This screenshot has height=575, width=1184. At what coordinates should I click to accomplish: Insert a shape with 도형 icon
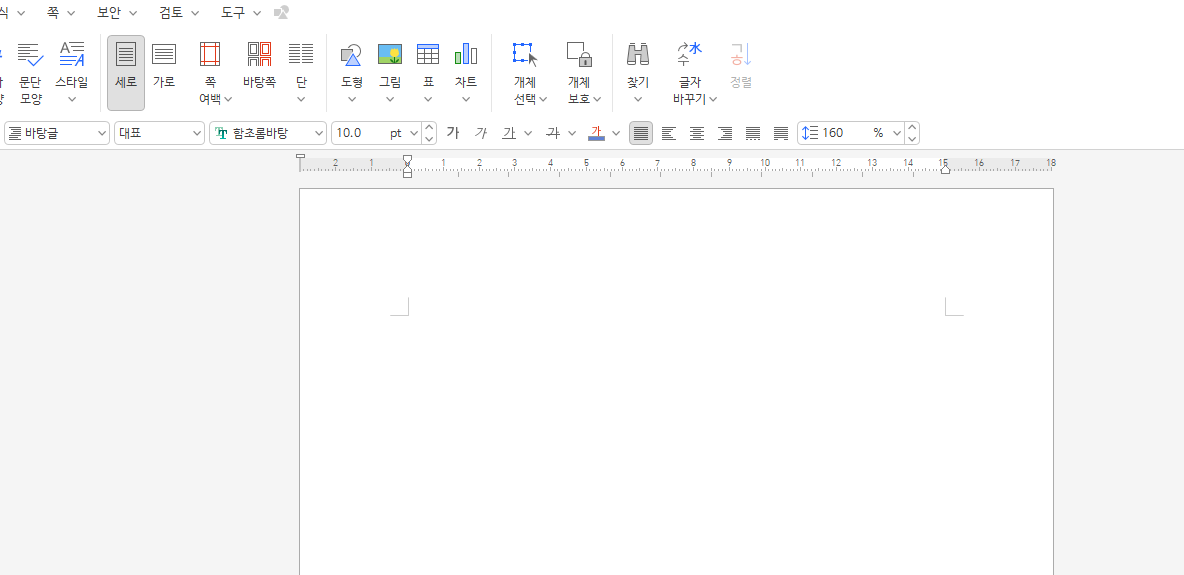pyautogui.click(x=352, y=54)
